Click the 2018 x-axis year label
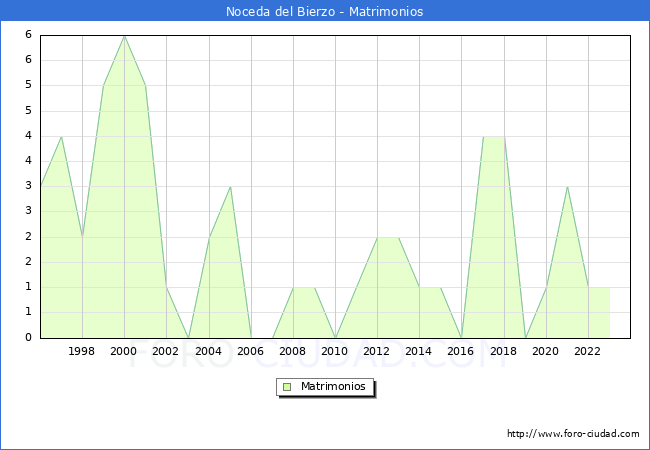Image resolution: width=650 pixels, height=450 pixels. (504, 351)
